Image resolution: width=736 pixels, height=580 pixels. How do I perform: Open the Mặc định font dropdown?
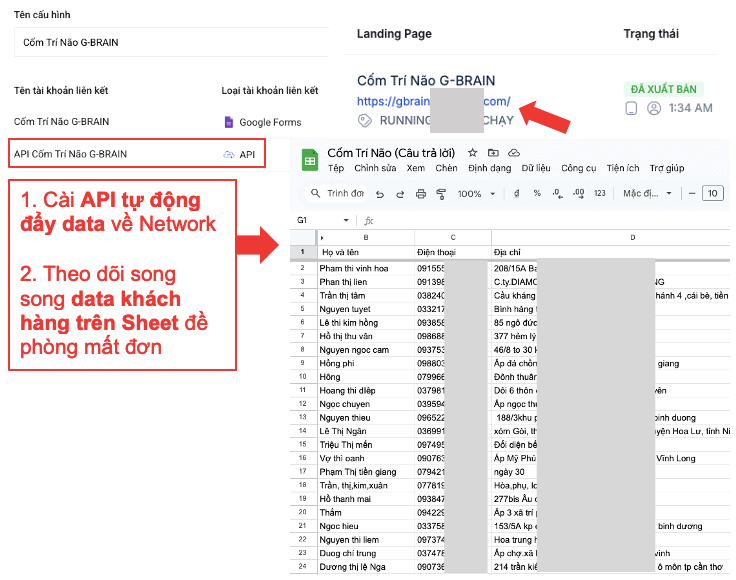click(x=647, y=193)
